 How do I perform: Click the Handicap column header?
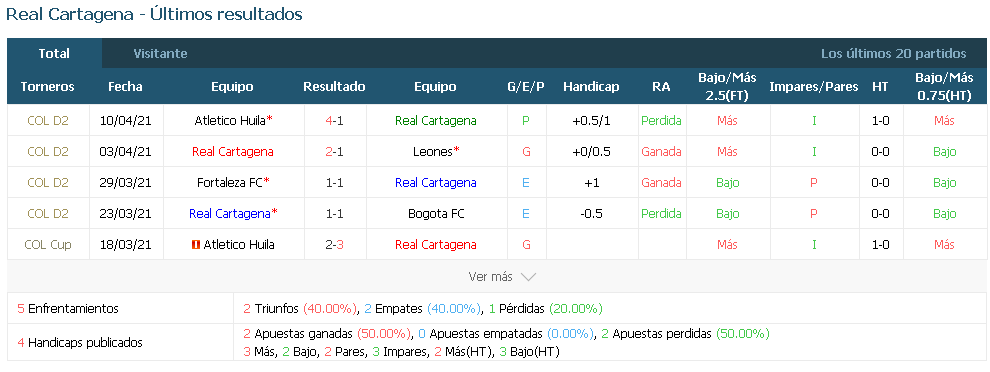coord(591,87)
